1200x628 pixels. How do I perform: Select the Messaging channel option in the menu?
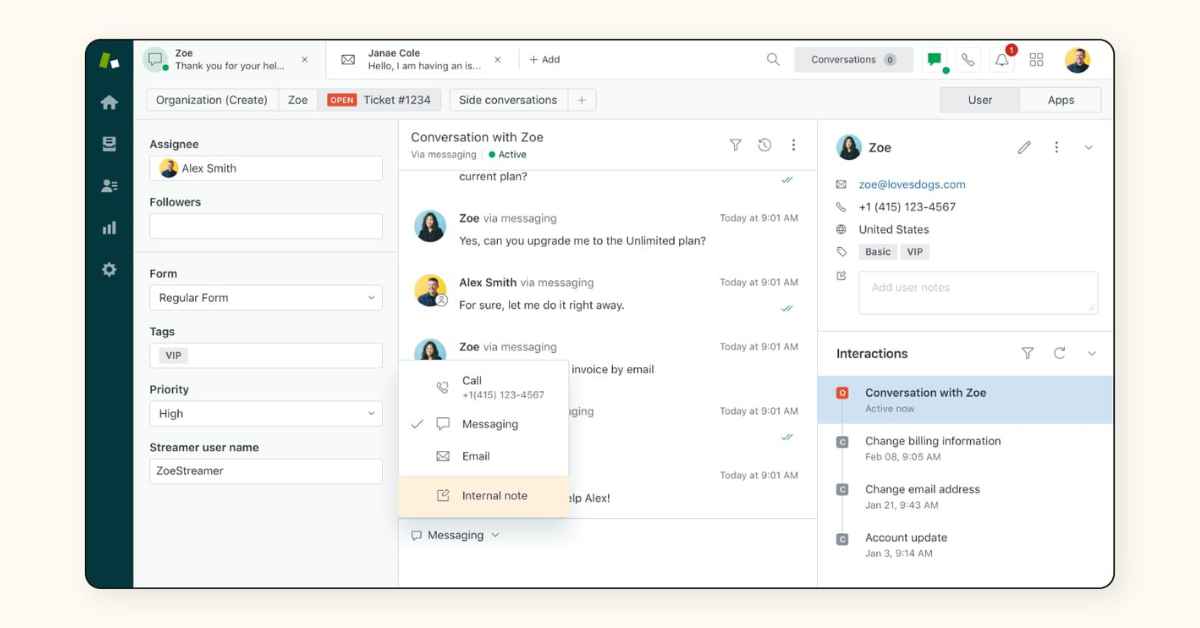(x=489, y=424)
